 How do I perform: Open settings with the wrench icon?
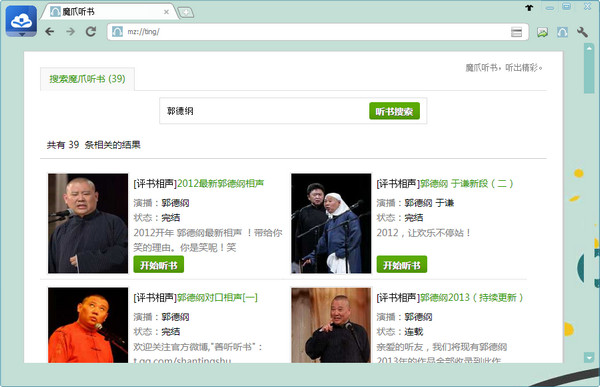tap(582, 32)
